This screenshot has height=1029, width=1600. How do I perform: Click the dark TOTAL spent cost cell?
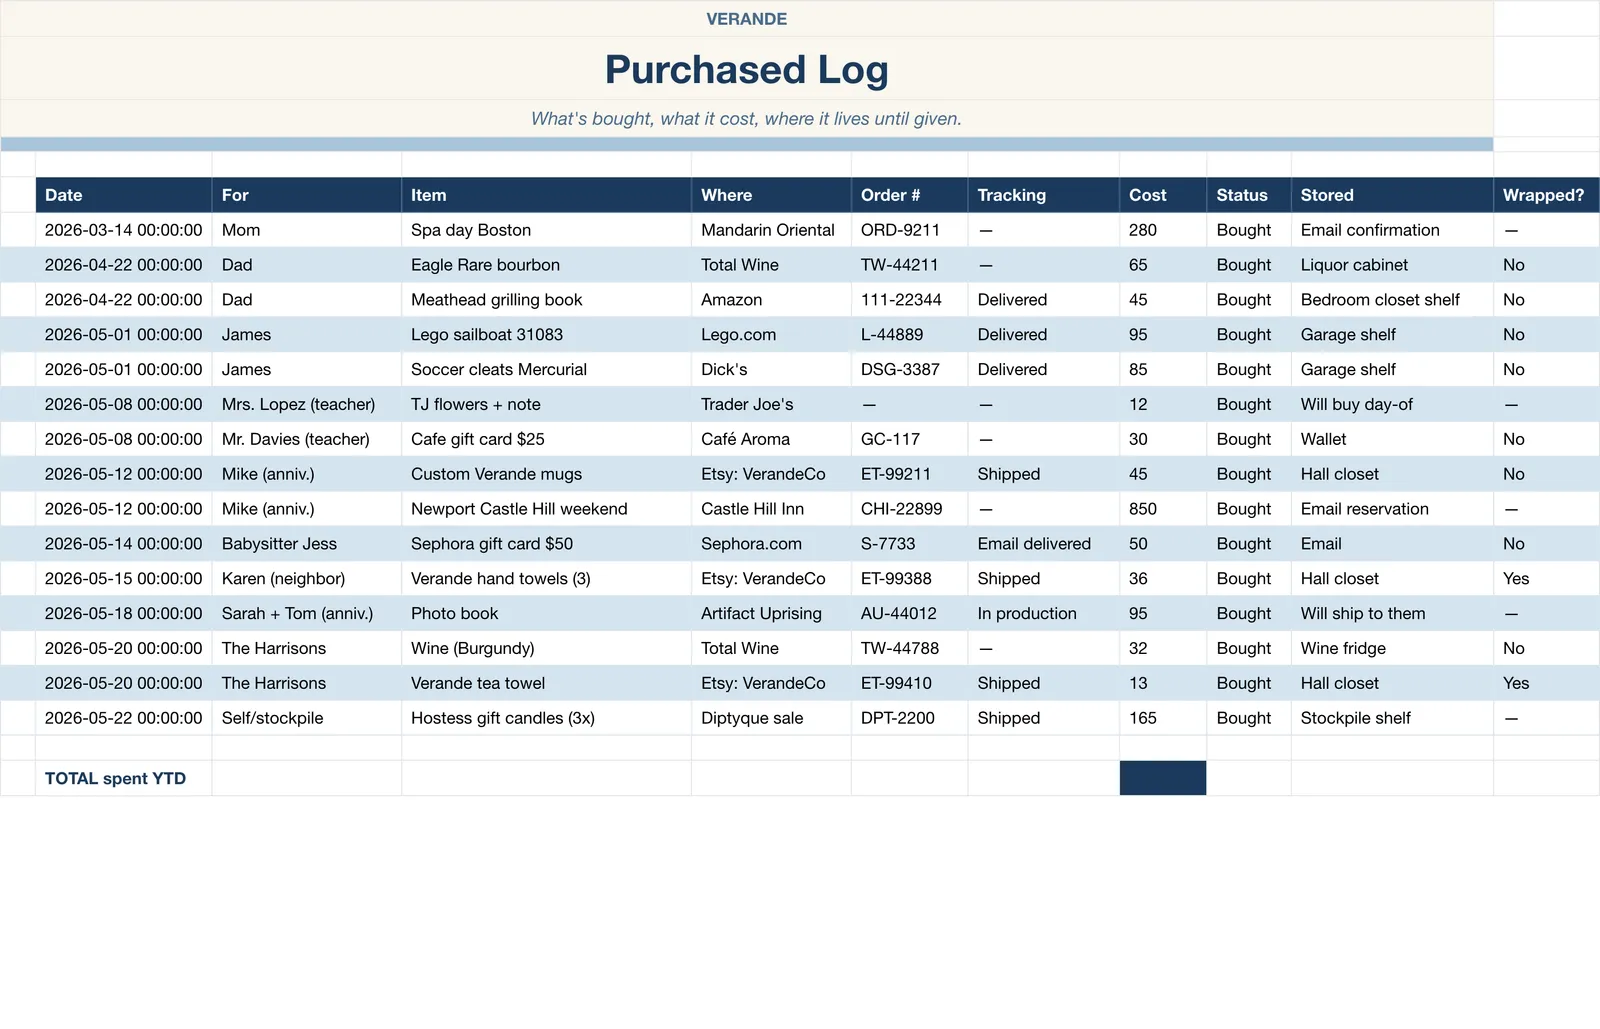tap(1163, 778)
